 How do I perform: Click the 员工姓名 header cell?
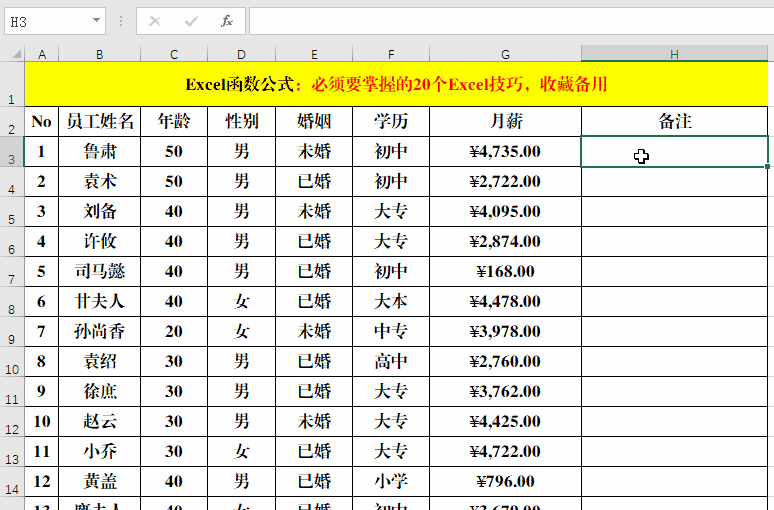click(x=100, y=121)
